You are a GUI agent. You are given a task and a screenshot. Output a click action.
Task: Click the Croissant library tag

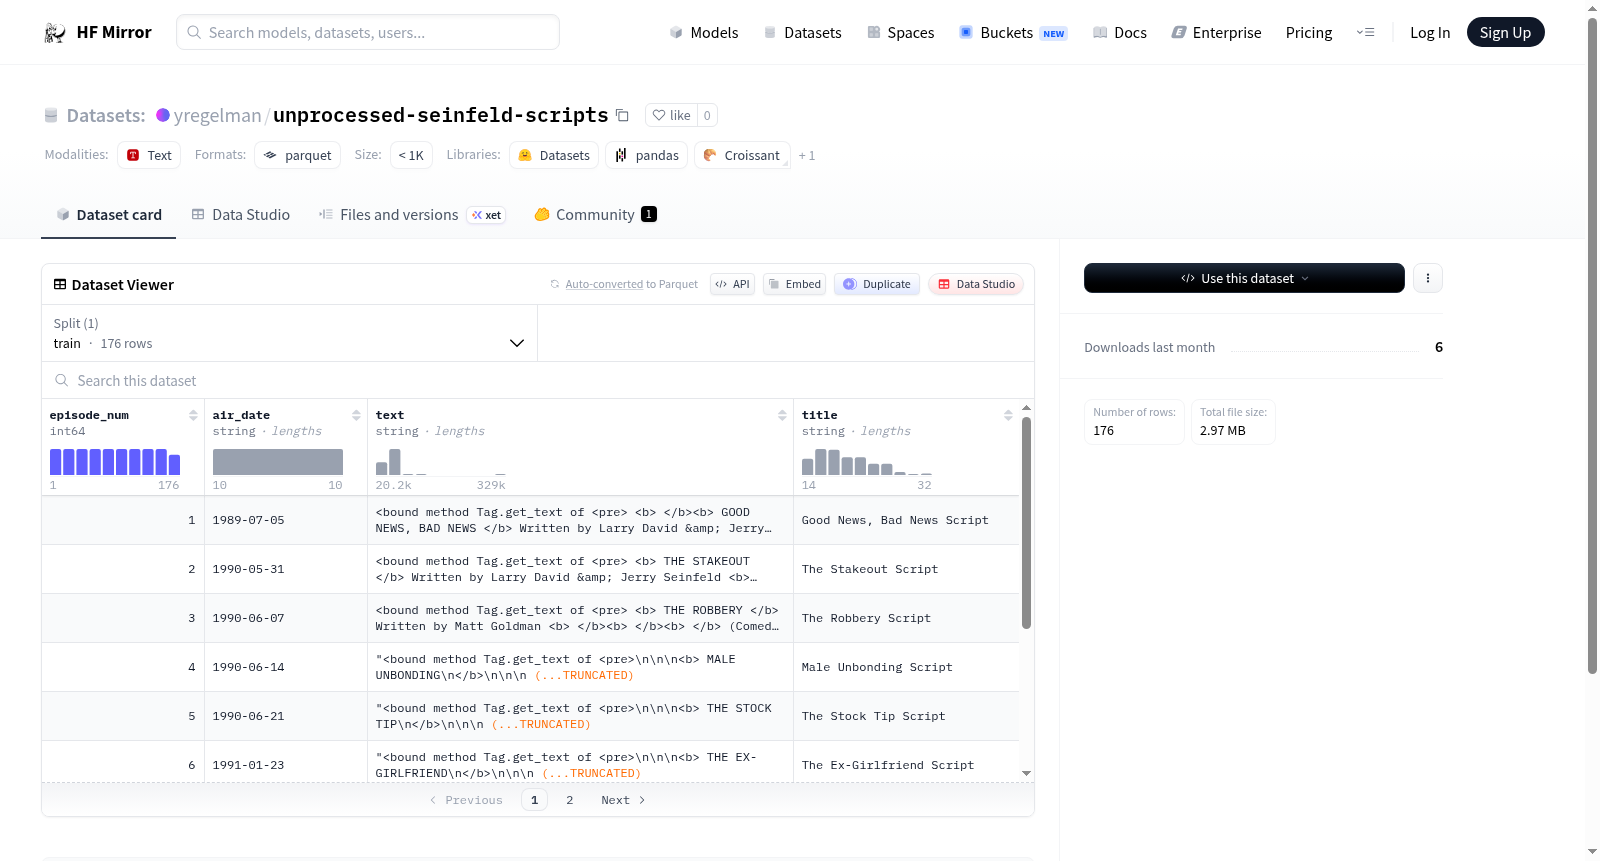[742, 155]
